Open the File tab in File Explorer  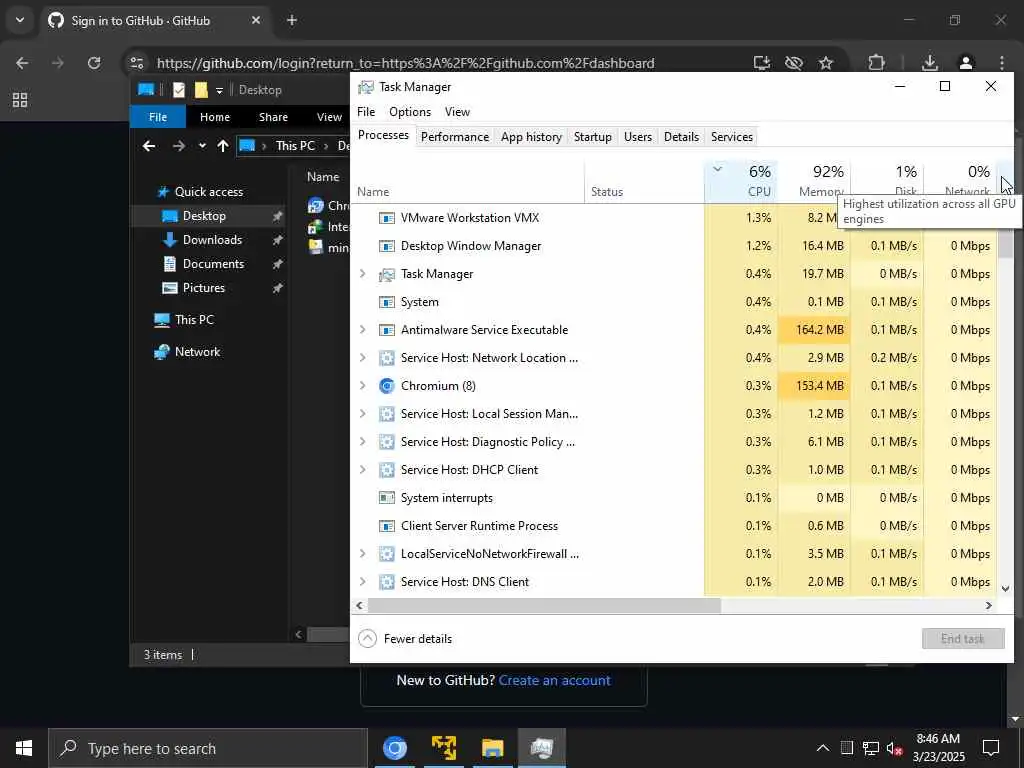point(157,117)
